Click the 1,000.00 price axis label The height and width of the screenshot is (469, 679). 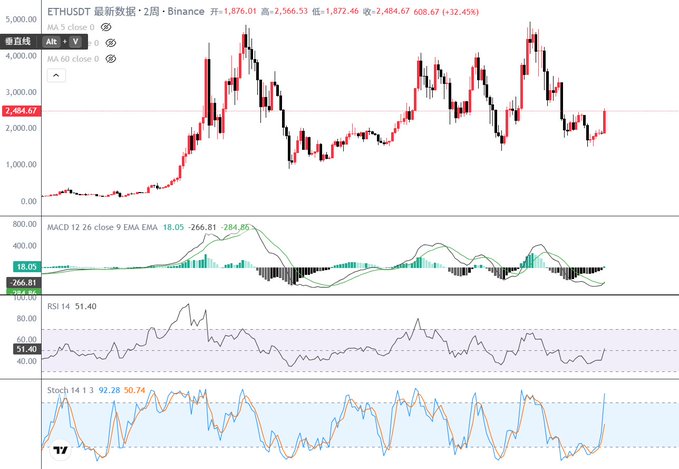[x=21, y=165]
